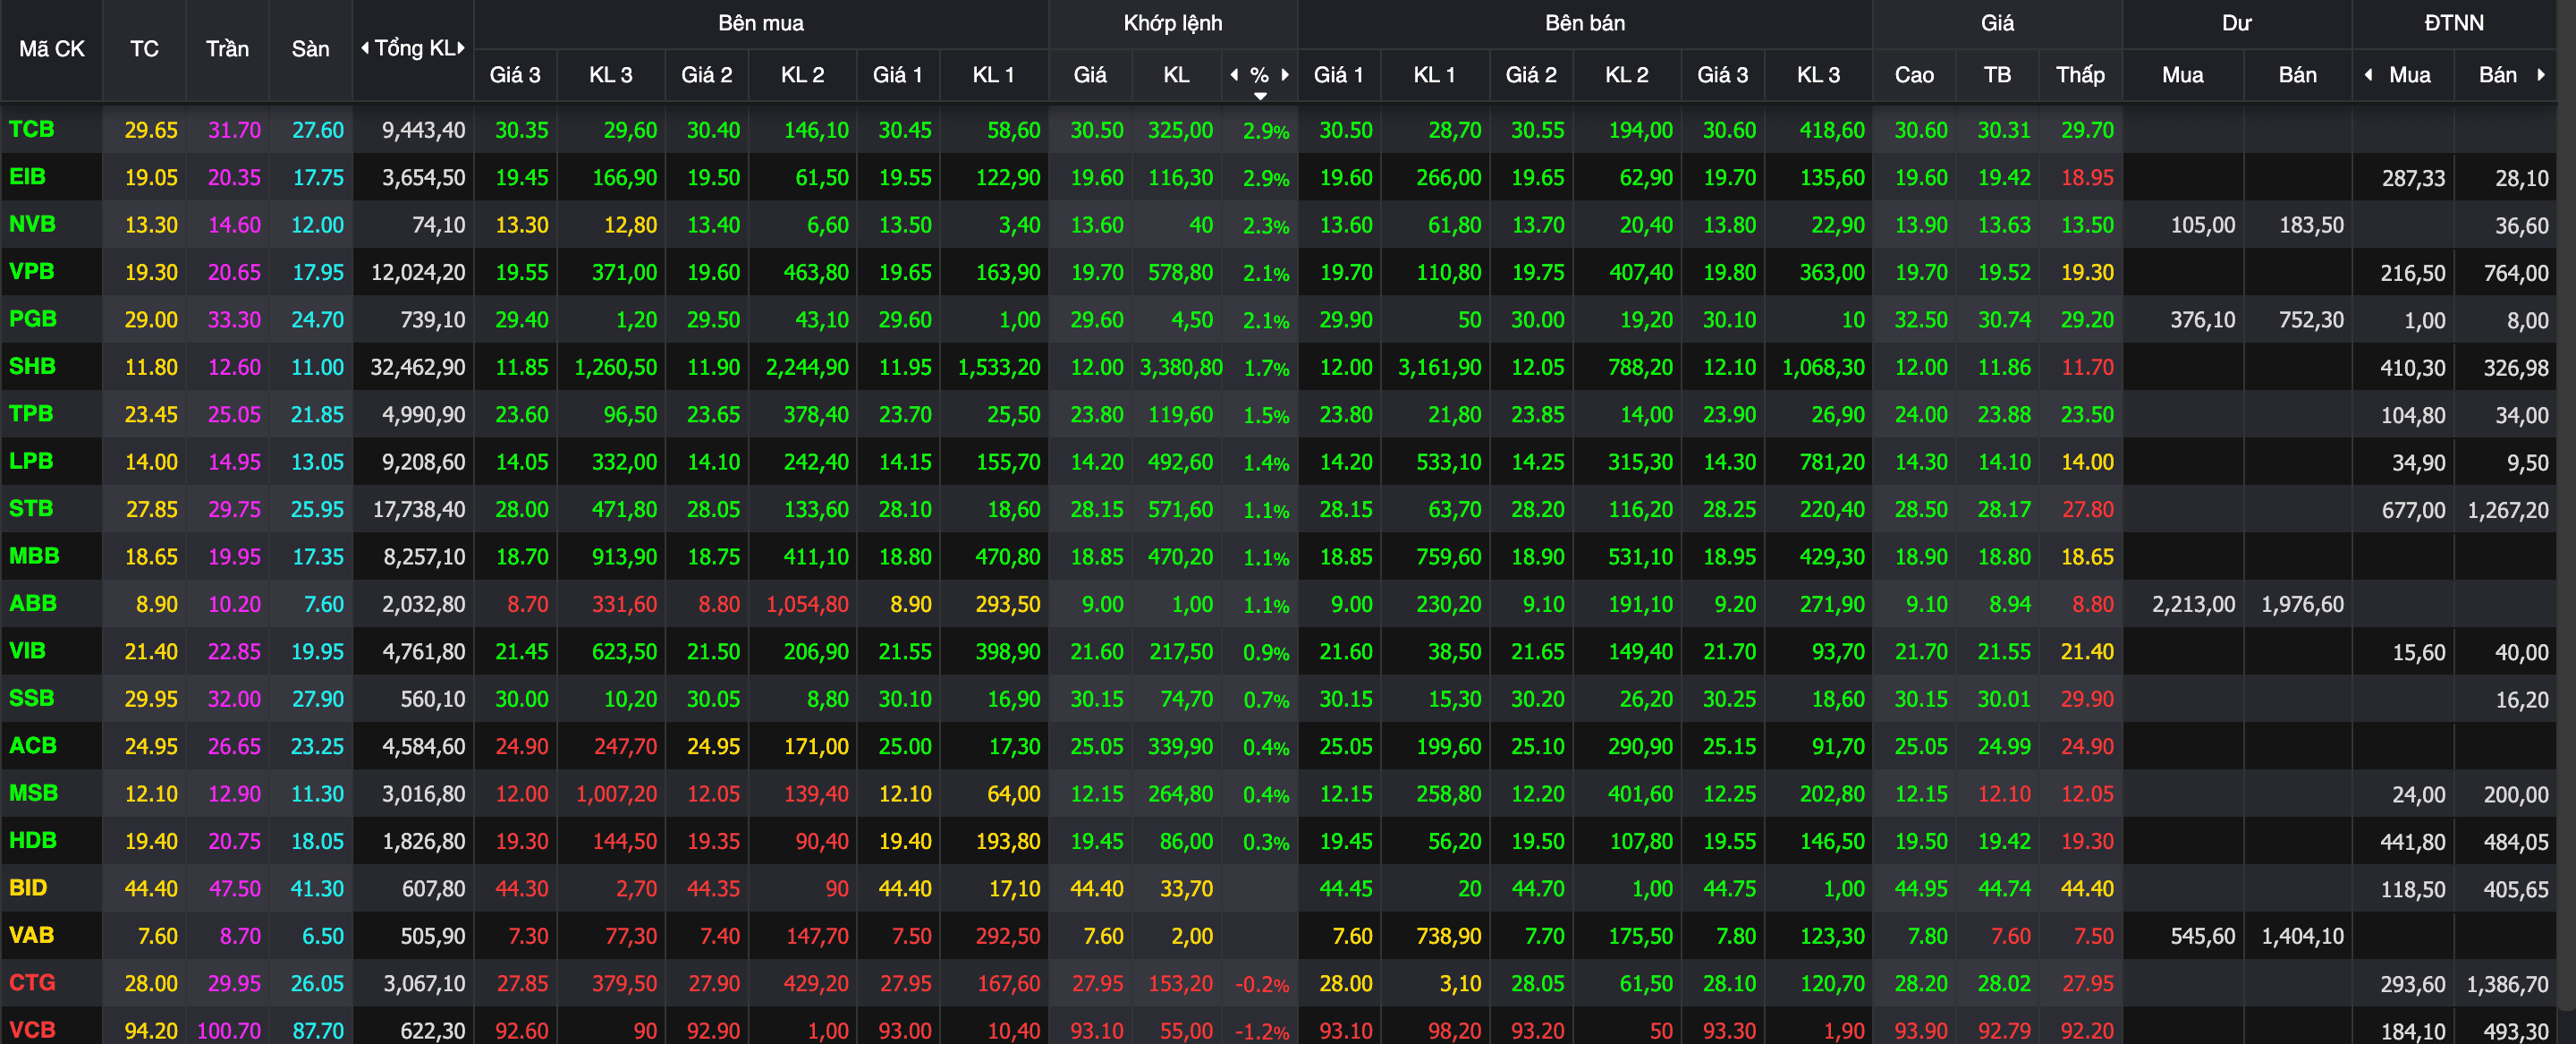Click EIB foreign buy value 287,33
The height and width of the screenshot is (1044, 2576).
coord(2413,178)
